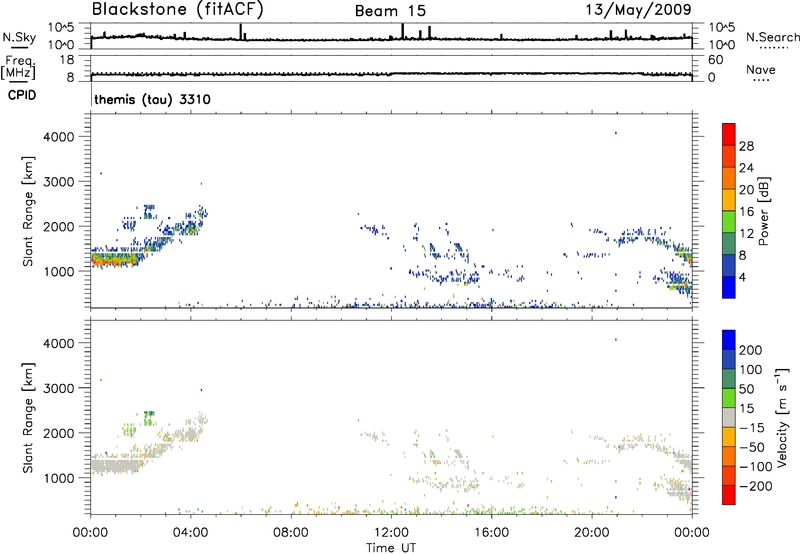Viewport: 800px width, 554px height.
Task: Pick the yellow 16–20 dB Power colorbar segment
Action: pyautogui.click(x=729, y=200)
